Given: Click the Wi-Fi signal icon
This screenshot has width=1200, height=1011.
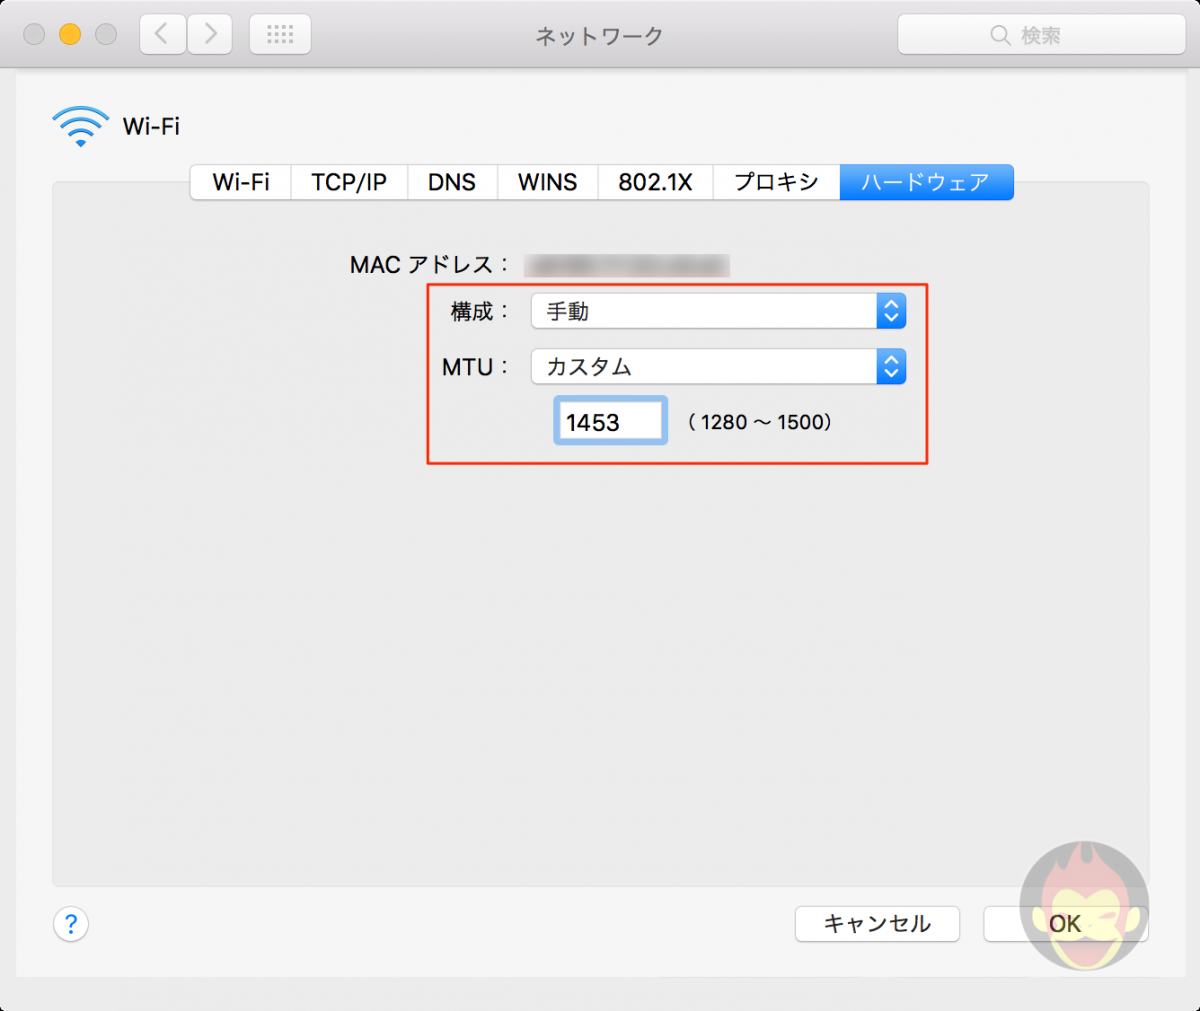Looking at the screenshot, I should click(x=80, y=125).
